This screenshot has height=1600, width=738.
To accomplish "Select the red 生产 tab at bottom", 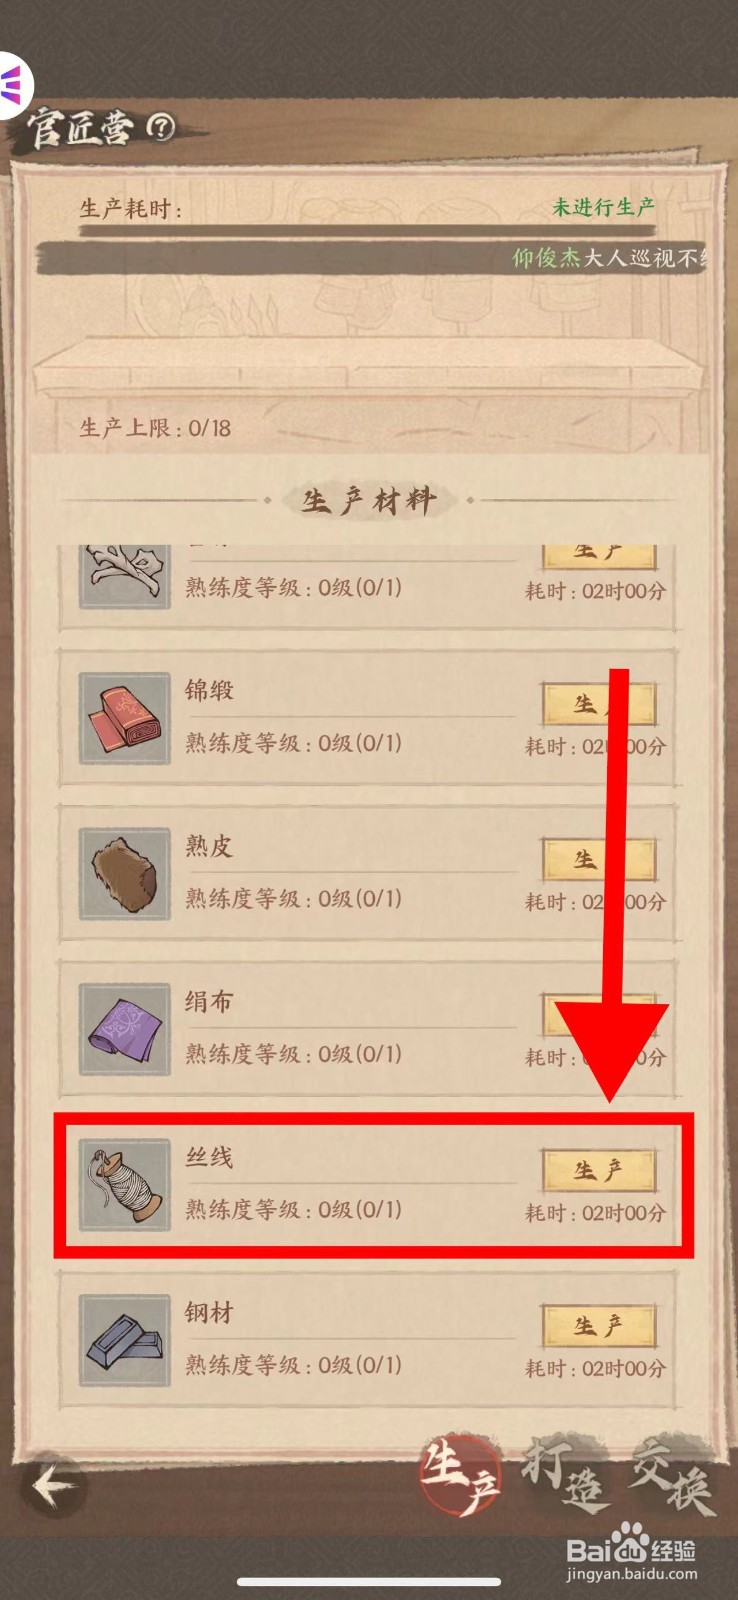I will pyautogui.click(x=460, y=1476).
